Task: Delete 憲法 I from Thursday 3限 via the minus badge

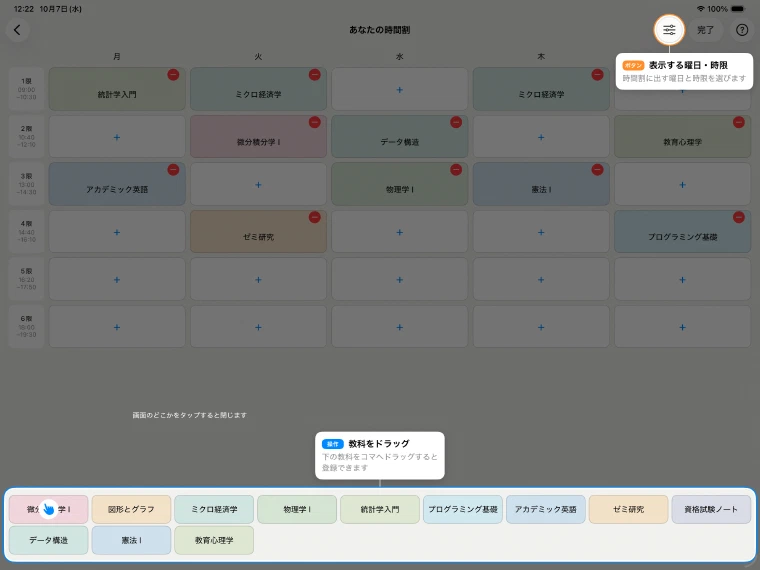Action: click(x=597, y=170)
